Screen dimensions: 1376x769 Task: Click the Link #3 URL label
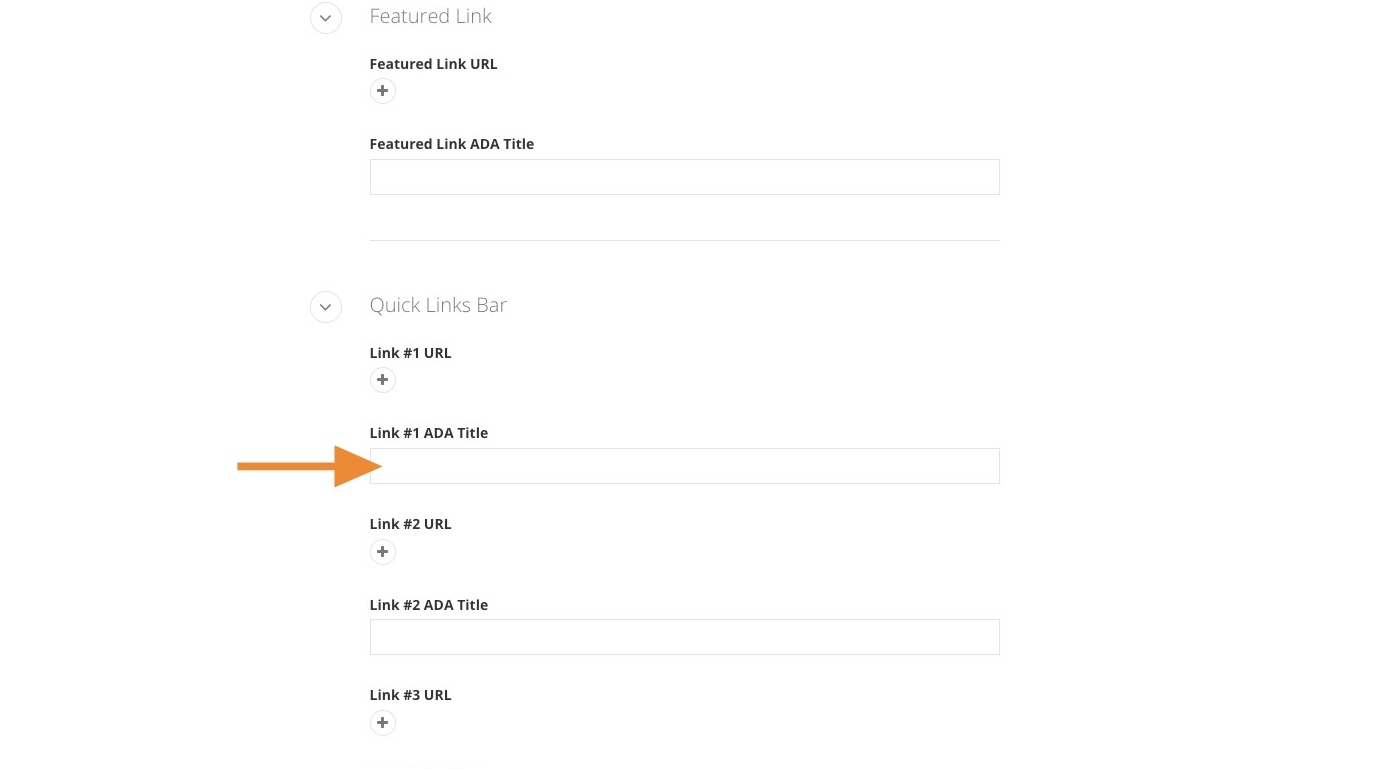point(410,695)
